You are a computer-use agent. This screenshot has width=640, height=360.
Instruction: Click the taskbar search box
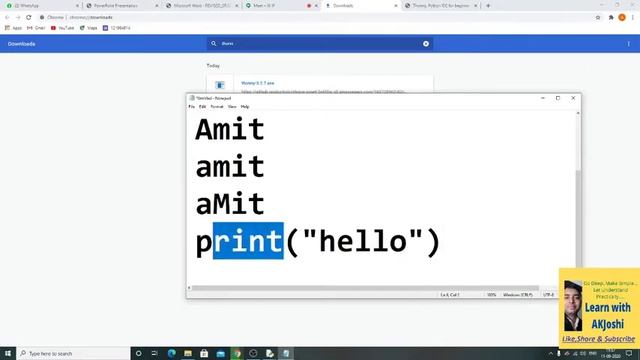click(73, 353)
